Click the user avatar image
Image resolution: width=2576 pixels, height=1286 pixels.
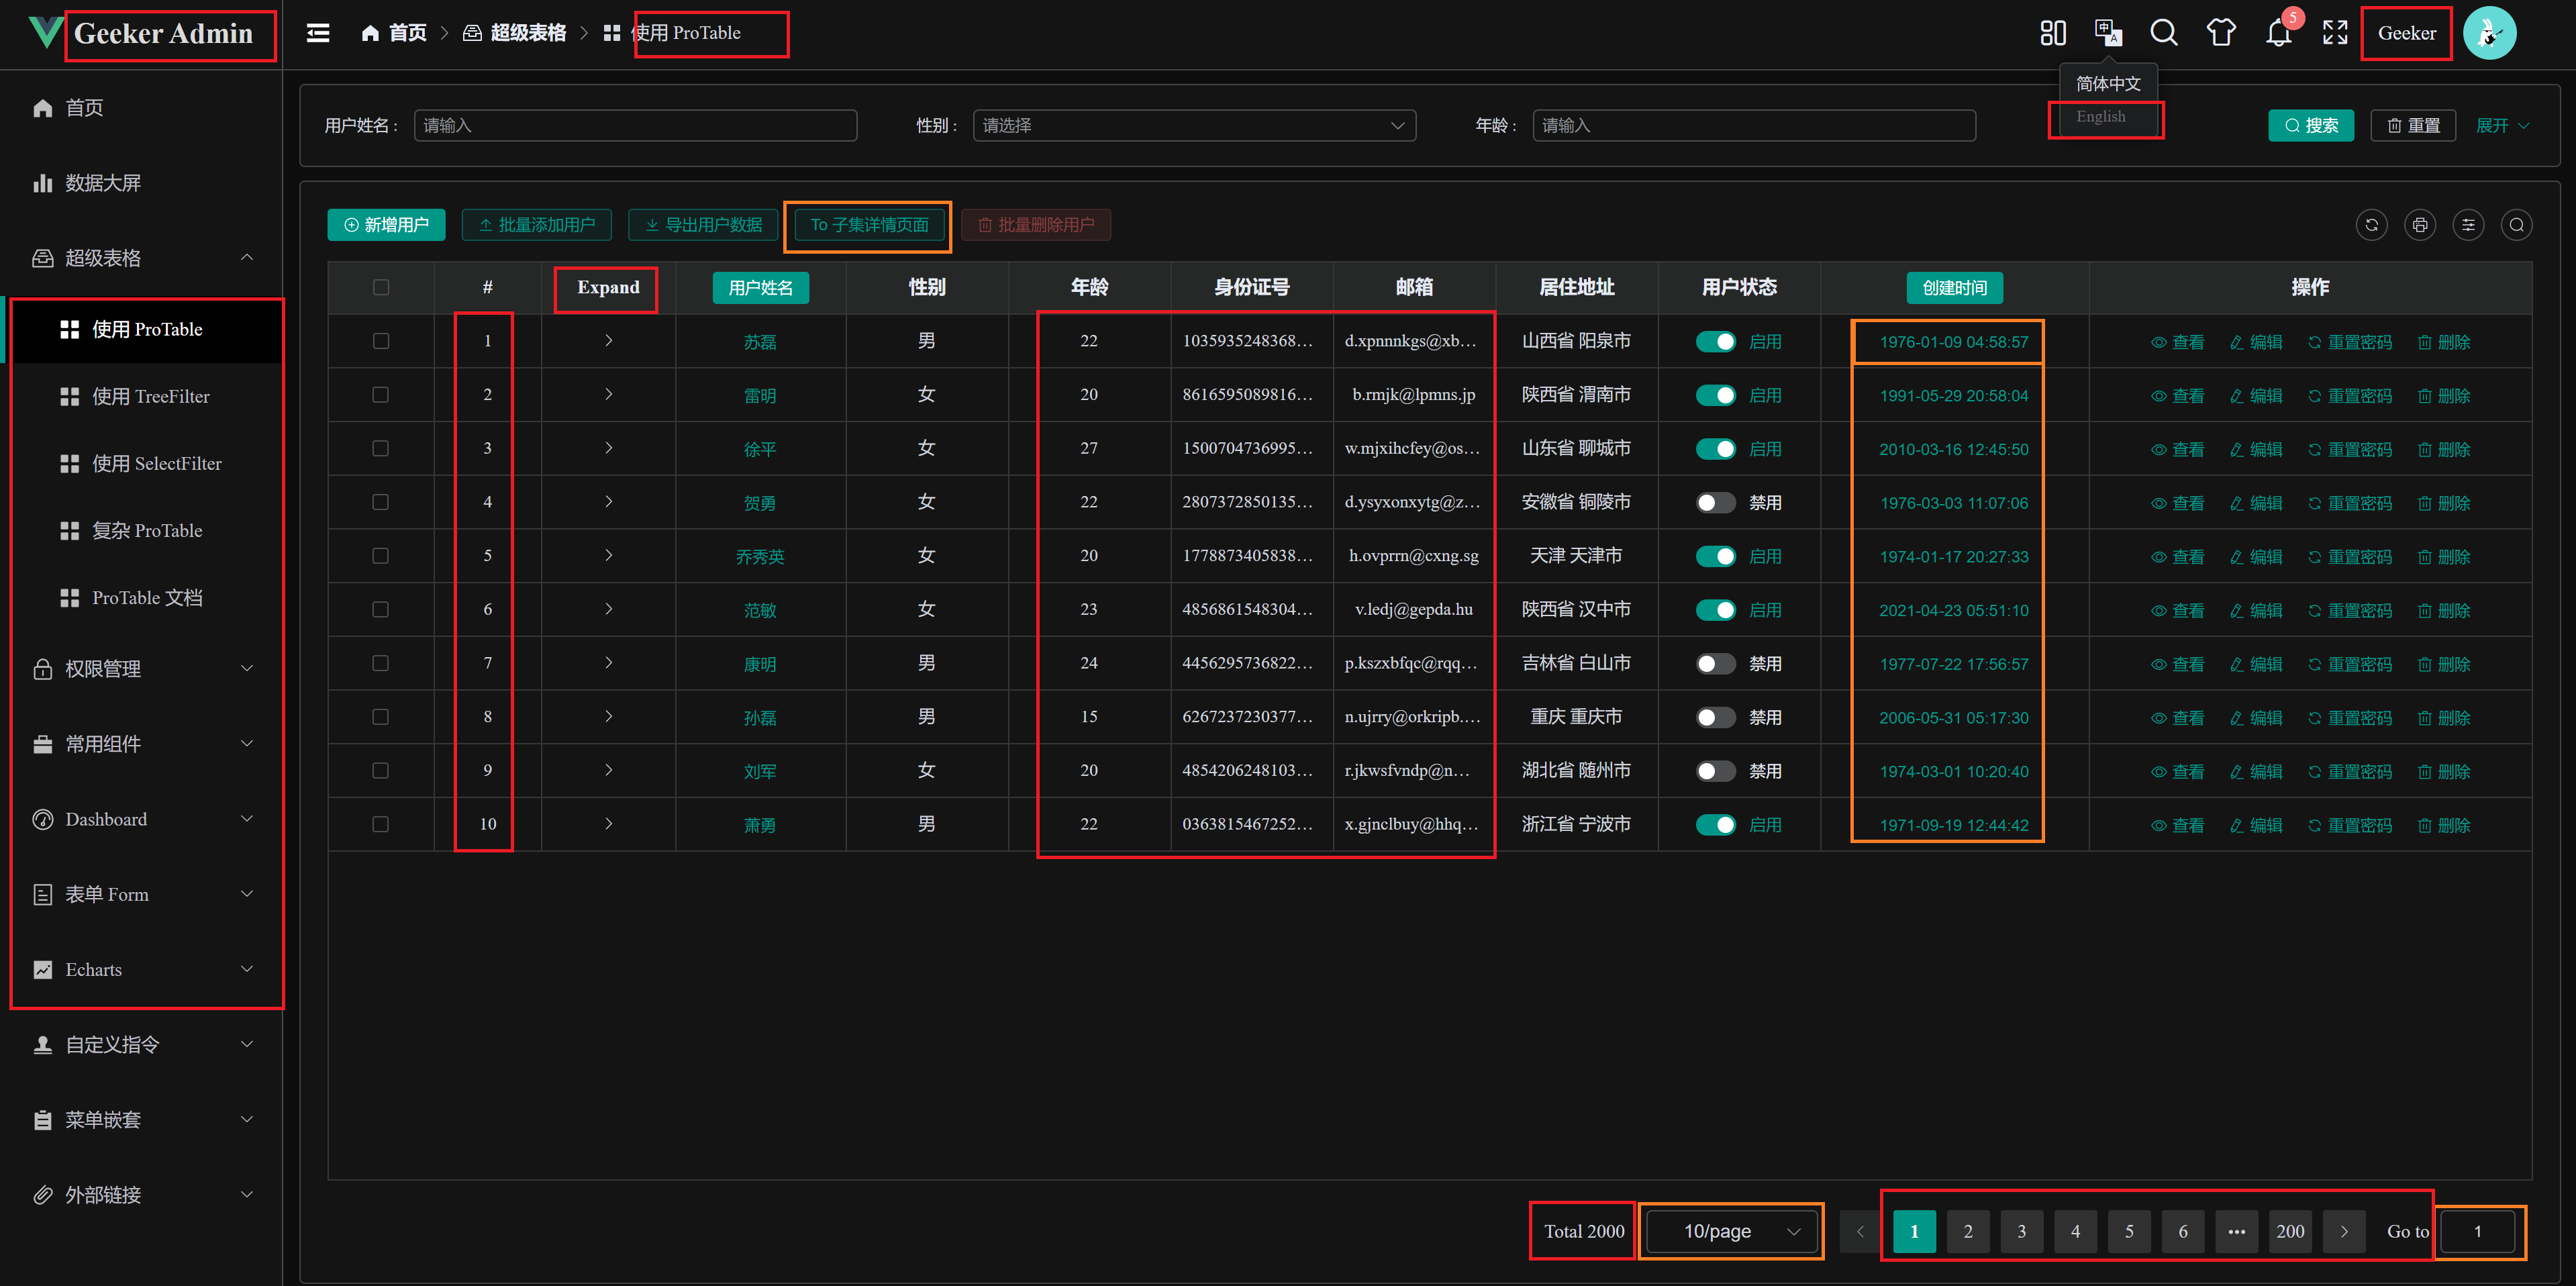point(2489,33)
